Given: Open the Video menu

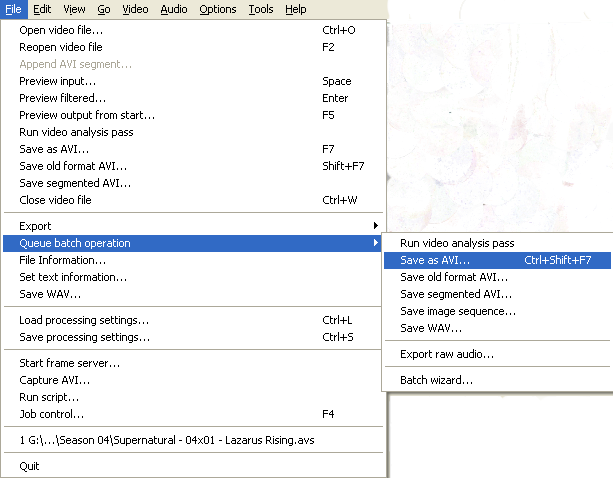Looking at the screenshot, I should (x=135, y=9).
